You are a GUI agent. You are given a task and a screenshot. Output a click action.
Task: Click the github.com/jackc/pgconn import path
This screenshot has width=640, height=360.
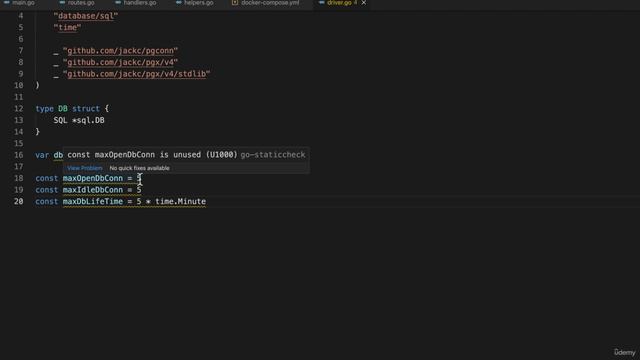[120, 51]
